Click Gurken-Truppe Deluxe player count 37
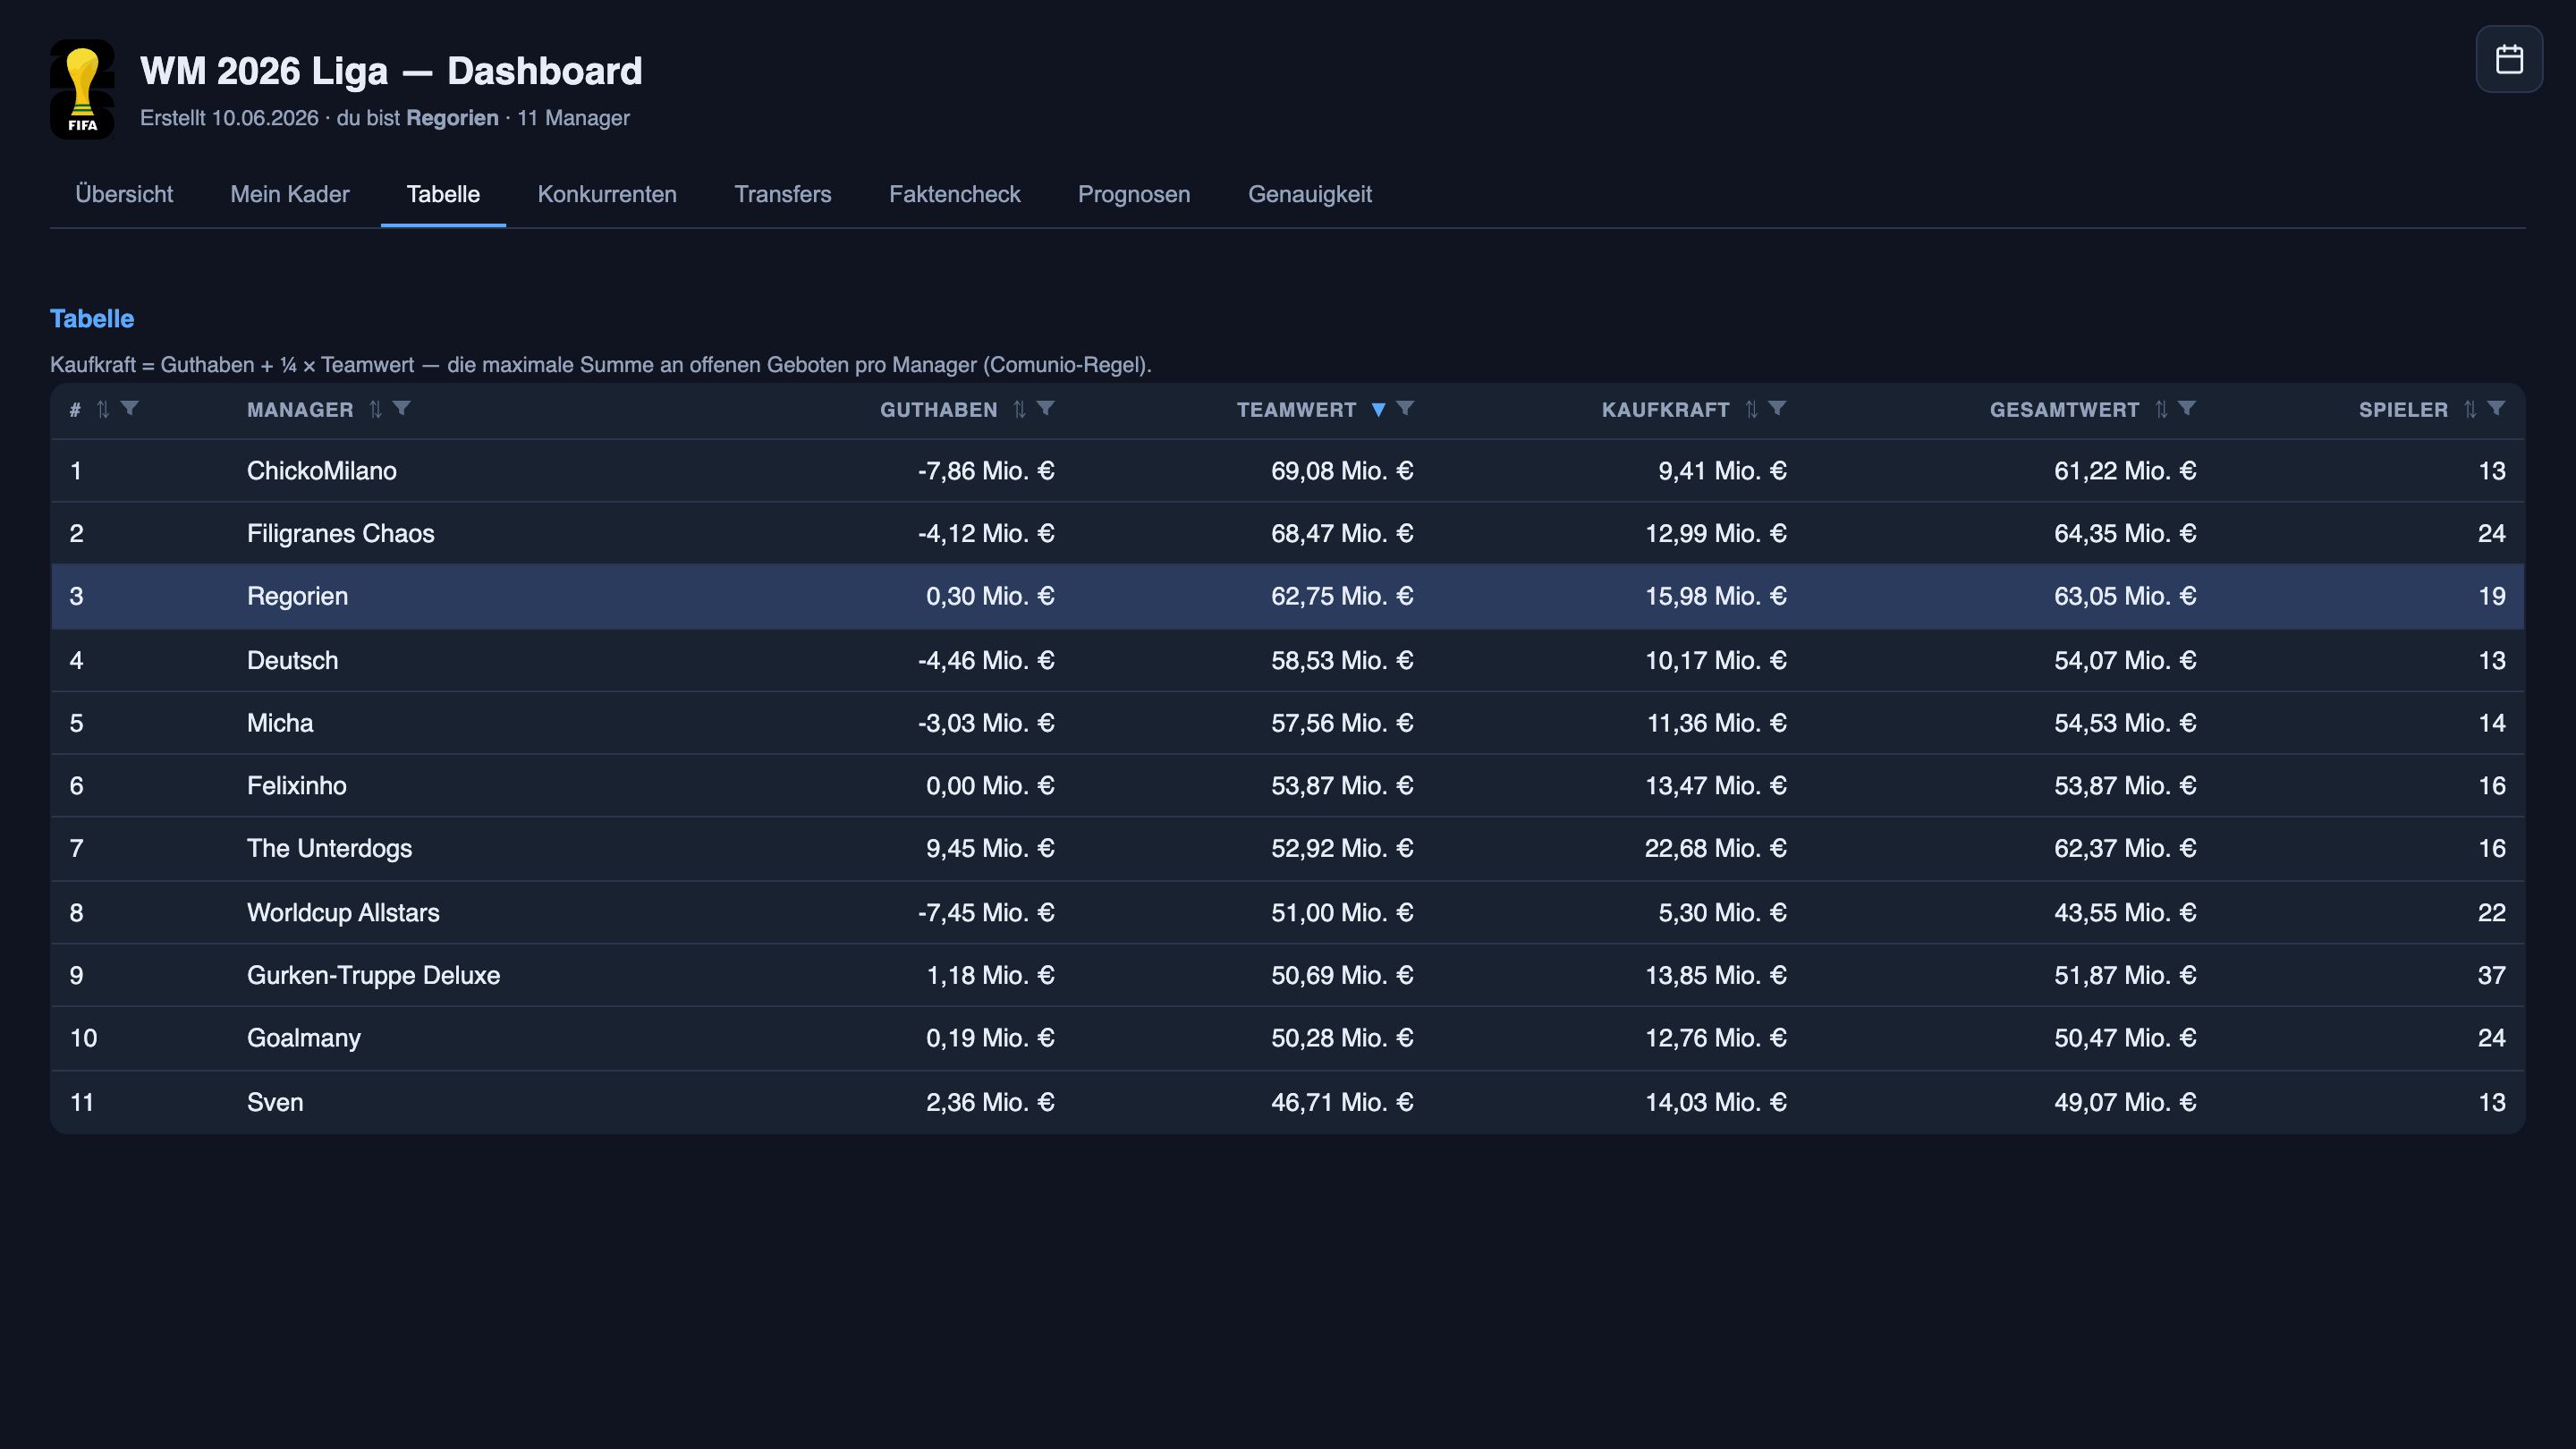2576x1449 pixels. [2491, 976]
